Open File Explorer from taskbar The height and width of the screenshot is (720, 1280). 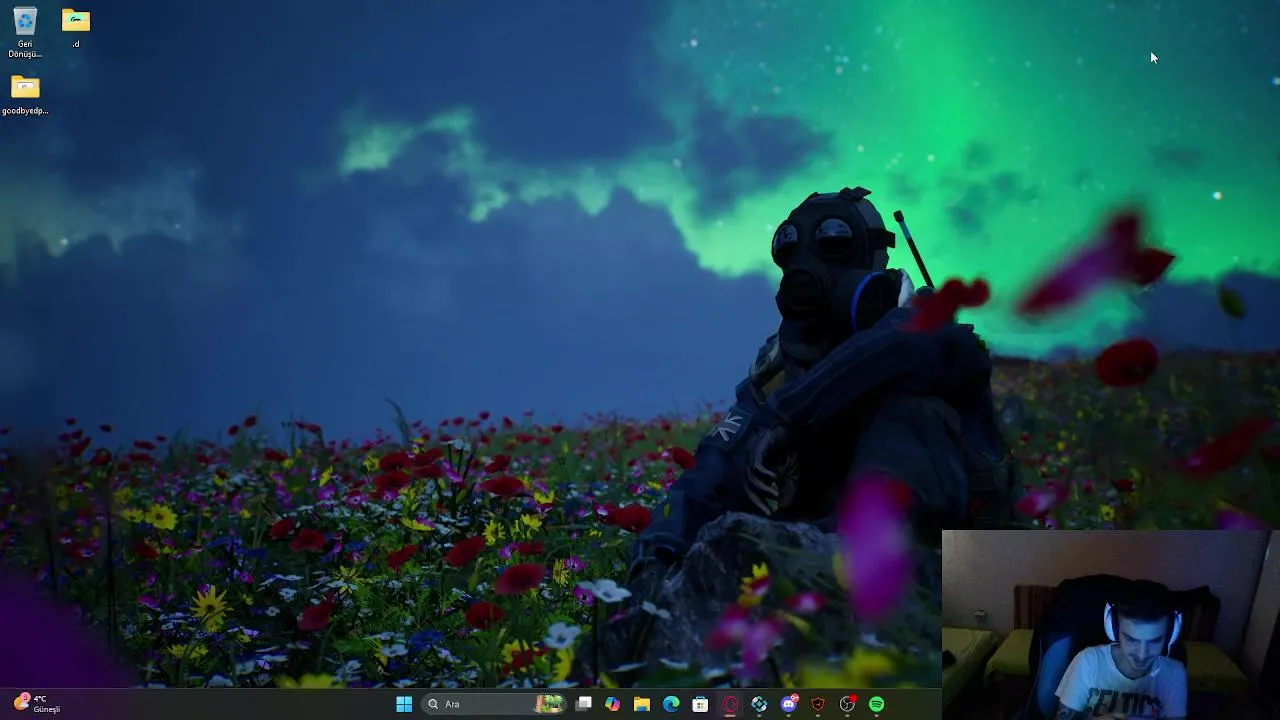coord(642,704)
